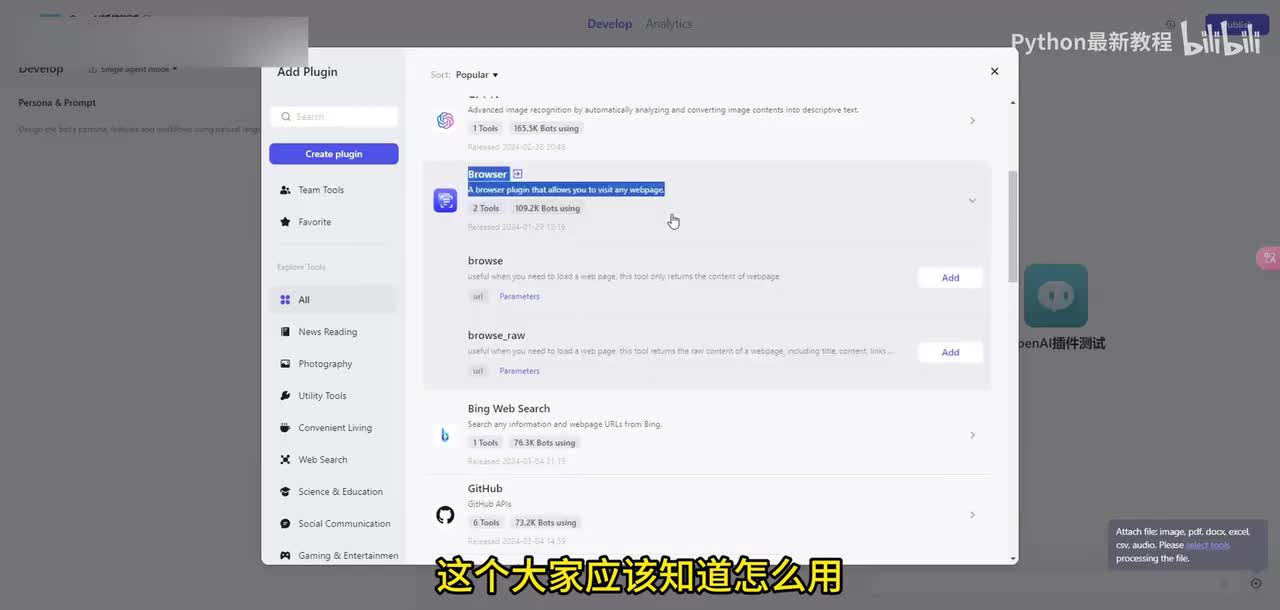Switch to the Develop tab

point(609,24)
